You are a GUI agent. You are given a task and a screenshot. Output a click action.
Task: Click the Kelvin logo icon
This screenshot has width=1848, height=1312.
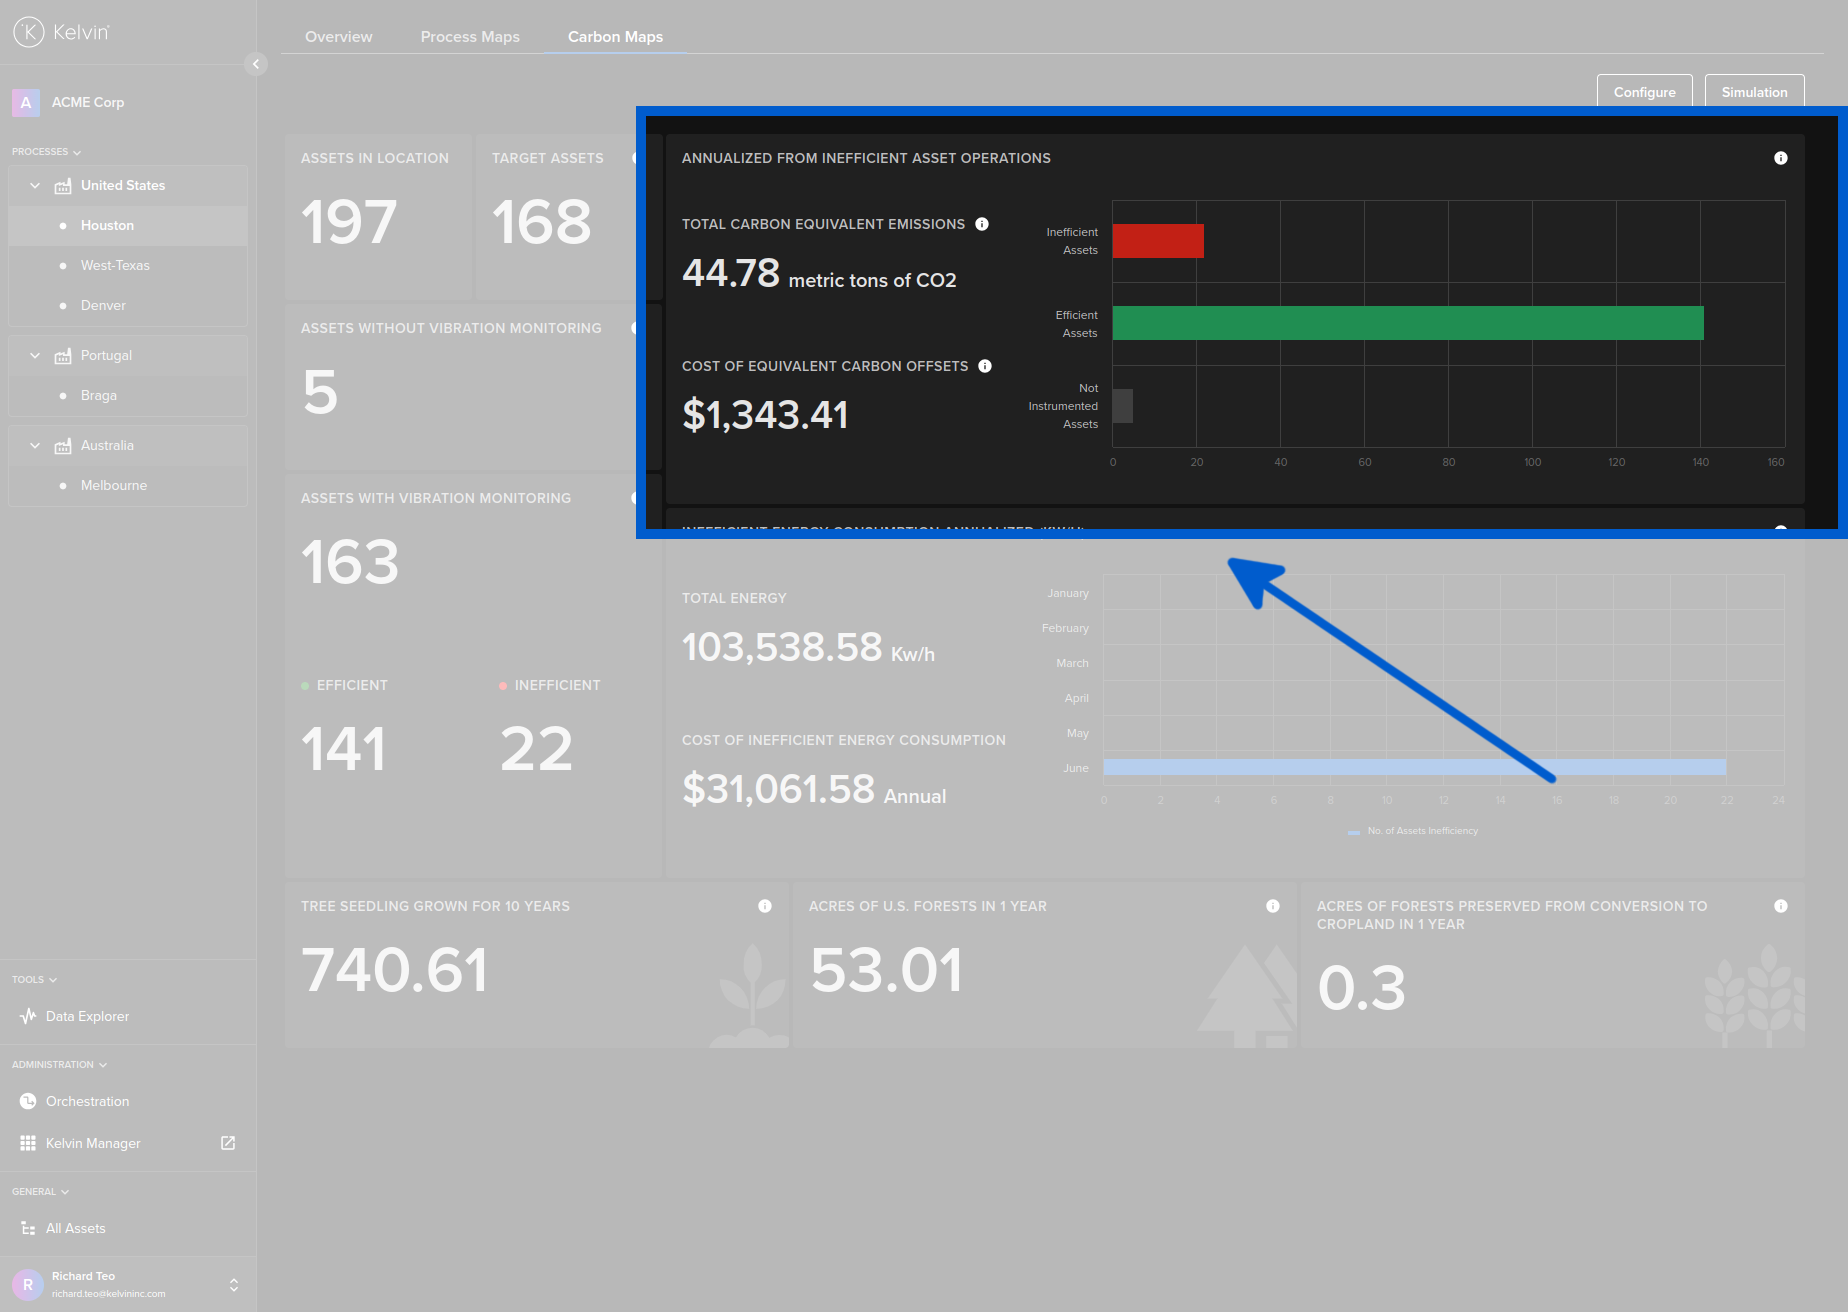[28, 32]
